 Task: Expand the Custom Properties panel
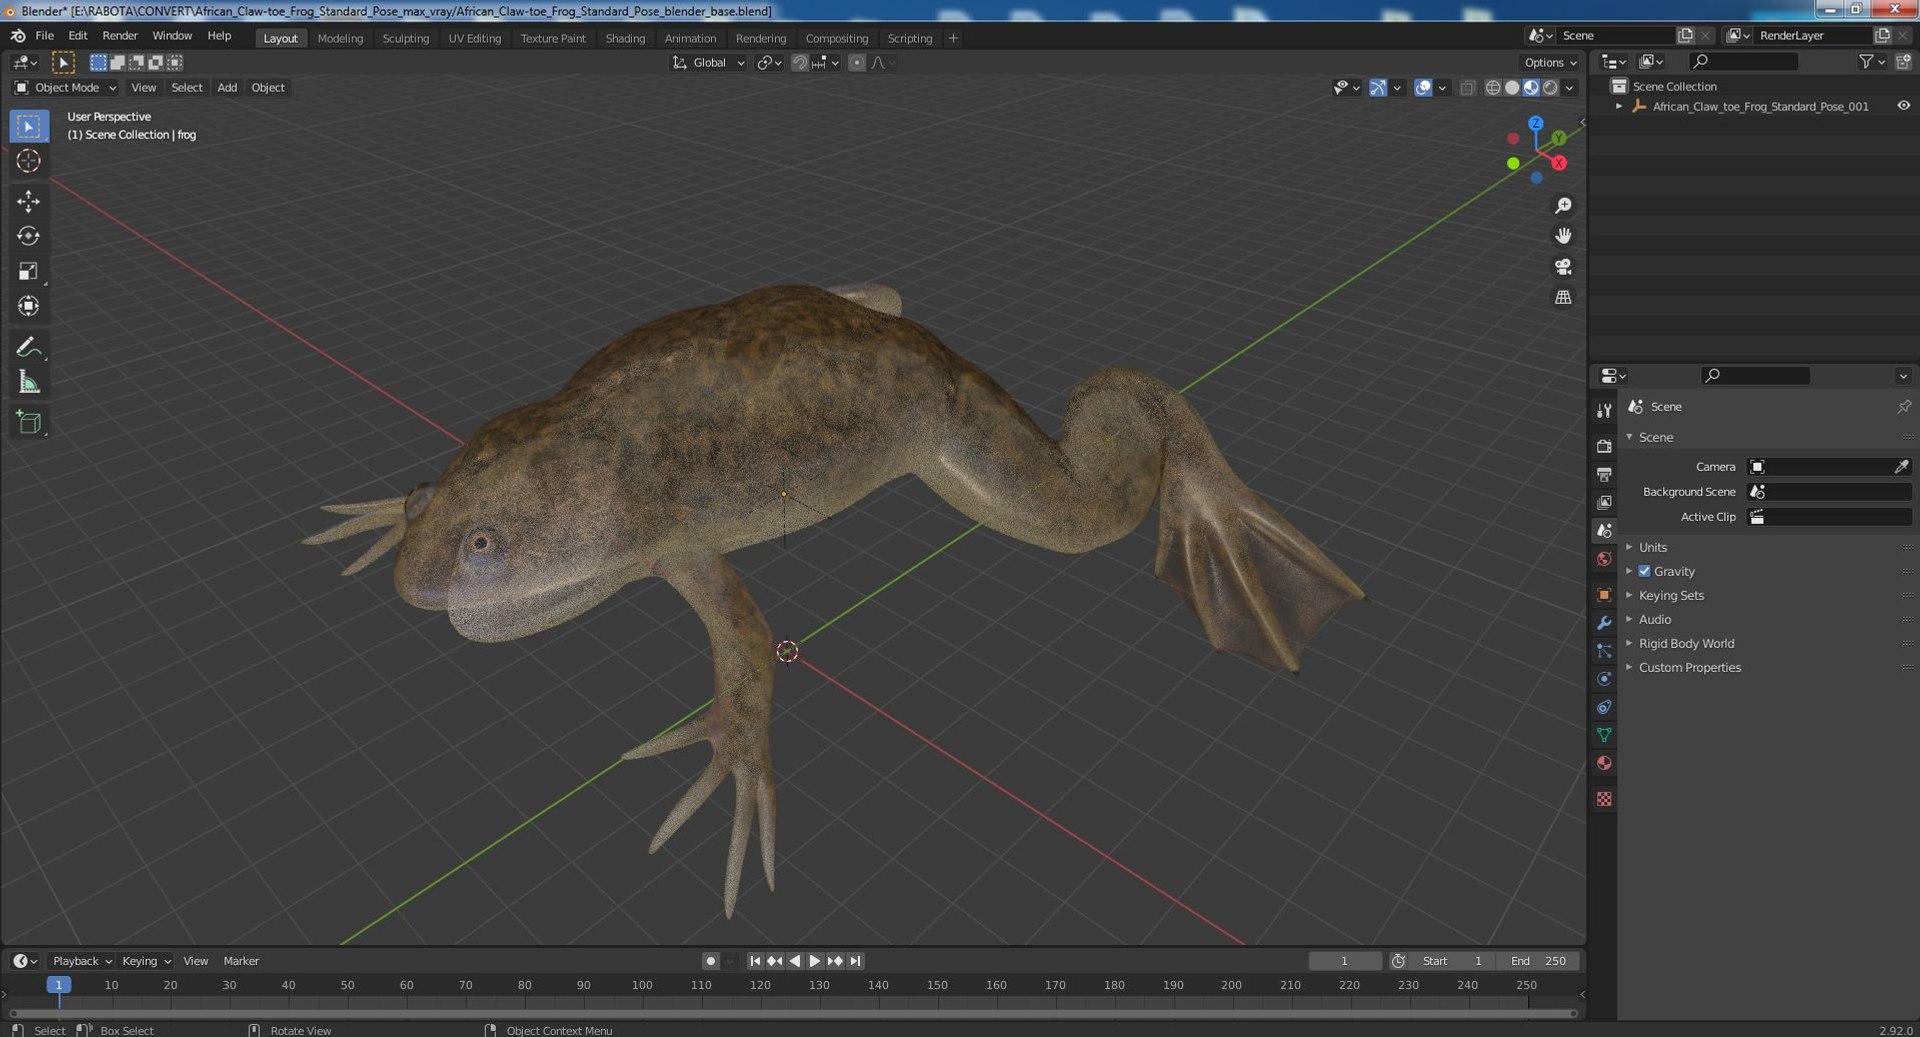pyautogui.click(x=1689, y=667)
